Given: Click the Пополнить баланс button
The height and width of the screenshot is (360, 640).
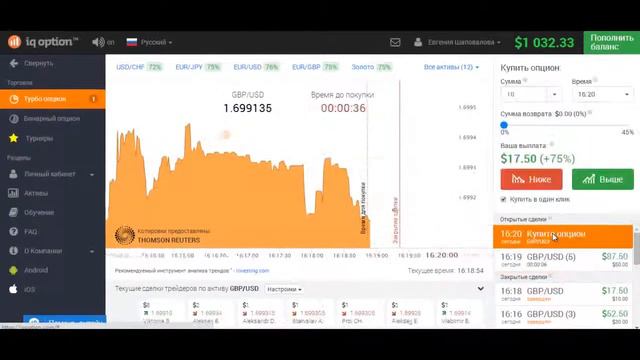Looking at the screenshot, I should click(x=611, y=42).
